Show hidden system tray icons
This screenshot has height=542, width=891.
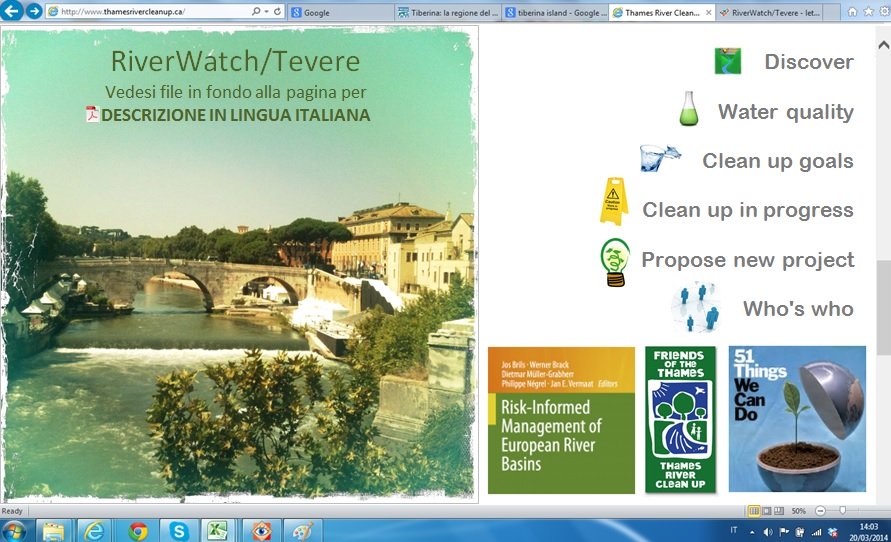tap(753, 530)
